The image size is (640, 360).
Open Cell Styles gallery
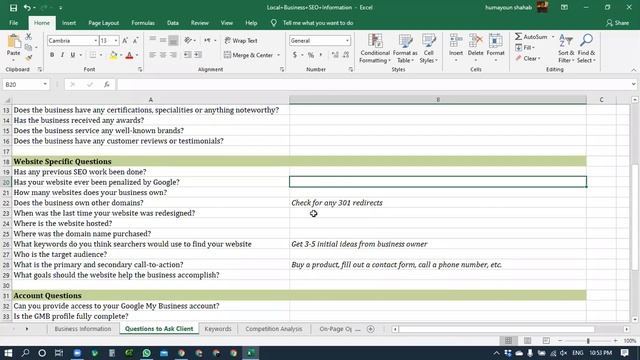[429, 48]
